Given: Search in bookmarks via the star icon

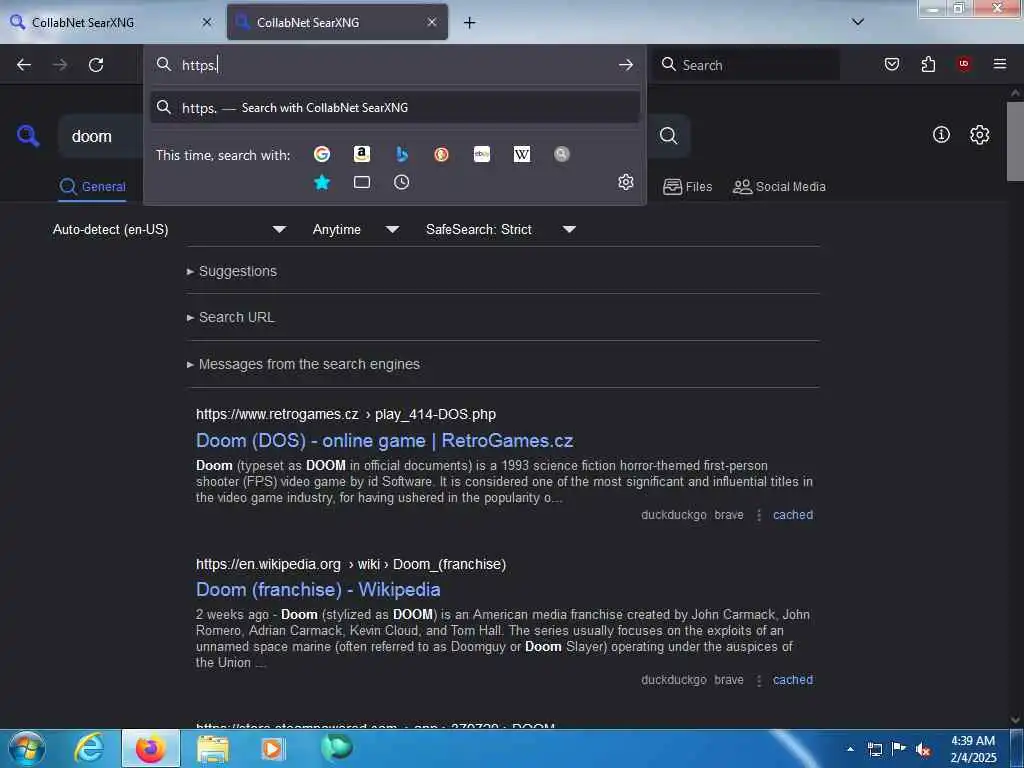Looking at the screenshot, I should pyautogui.click(x=322, y=182).
